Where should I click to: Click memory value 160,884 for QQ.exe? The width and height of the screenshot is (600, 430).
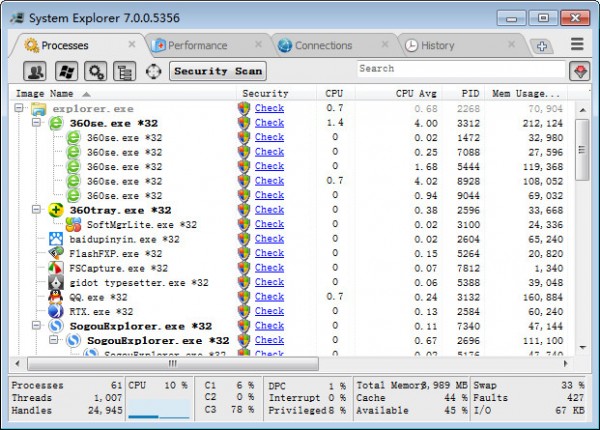[x=543, y=297]
